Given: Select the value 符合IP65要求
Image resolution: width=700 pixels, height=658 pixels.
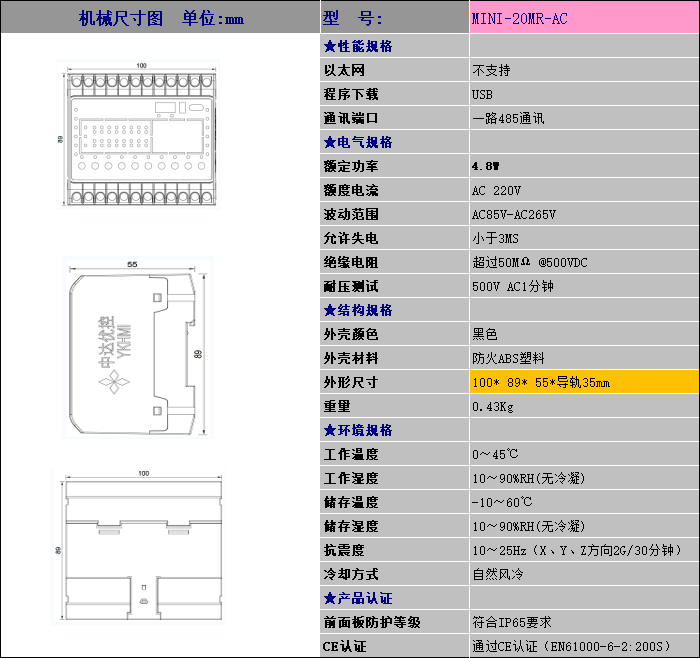Looking at the screenshot, I should click(512, 622).
